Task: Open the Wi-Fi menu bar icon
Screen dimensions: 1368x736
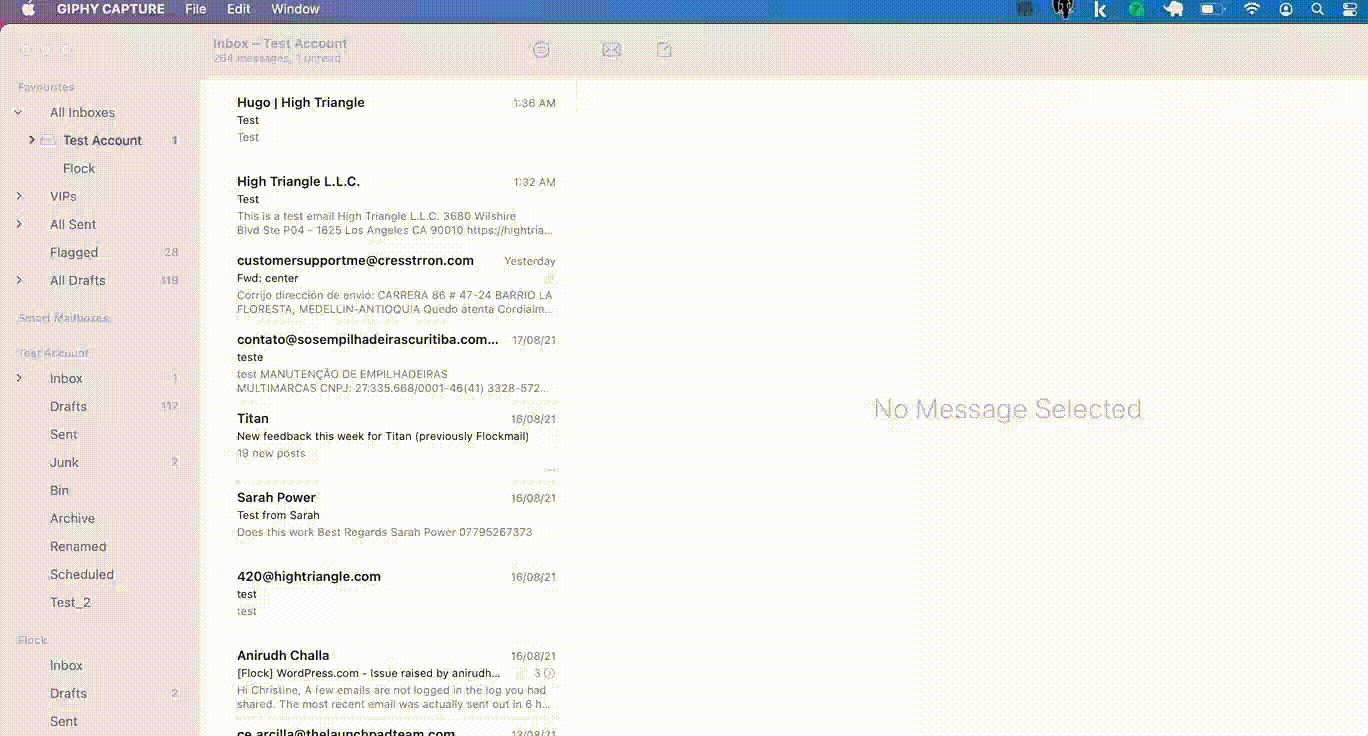Action: click(1252, 9)
